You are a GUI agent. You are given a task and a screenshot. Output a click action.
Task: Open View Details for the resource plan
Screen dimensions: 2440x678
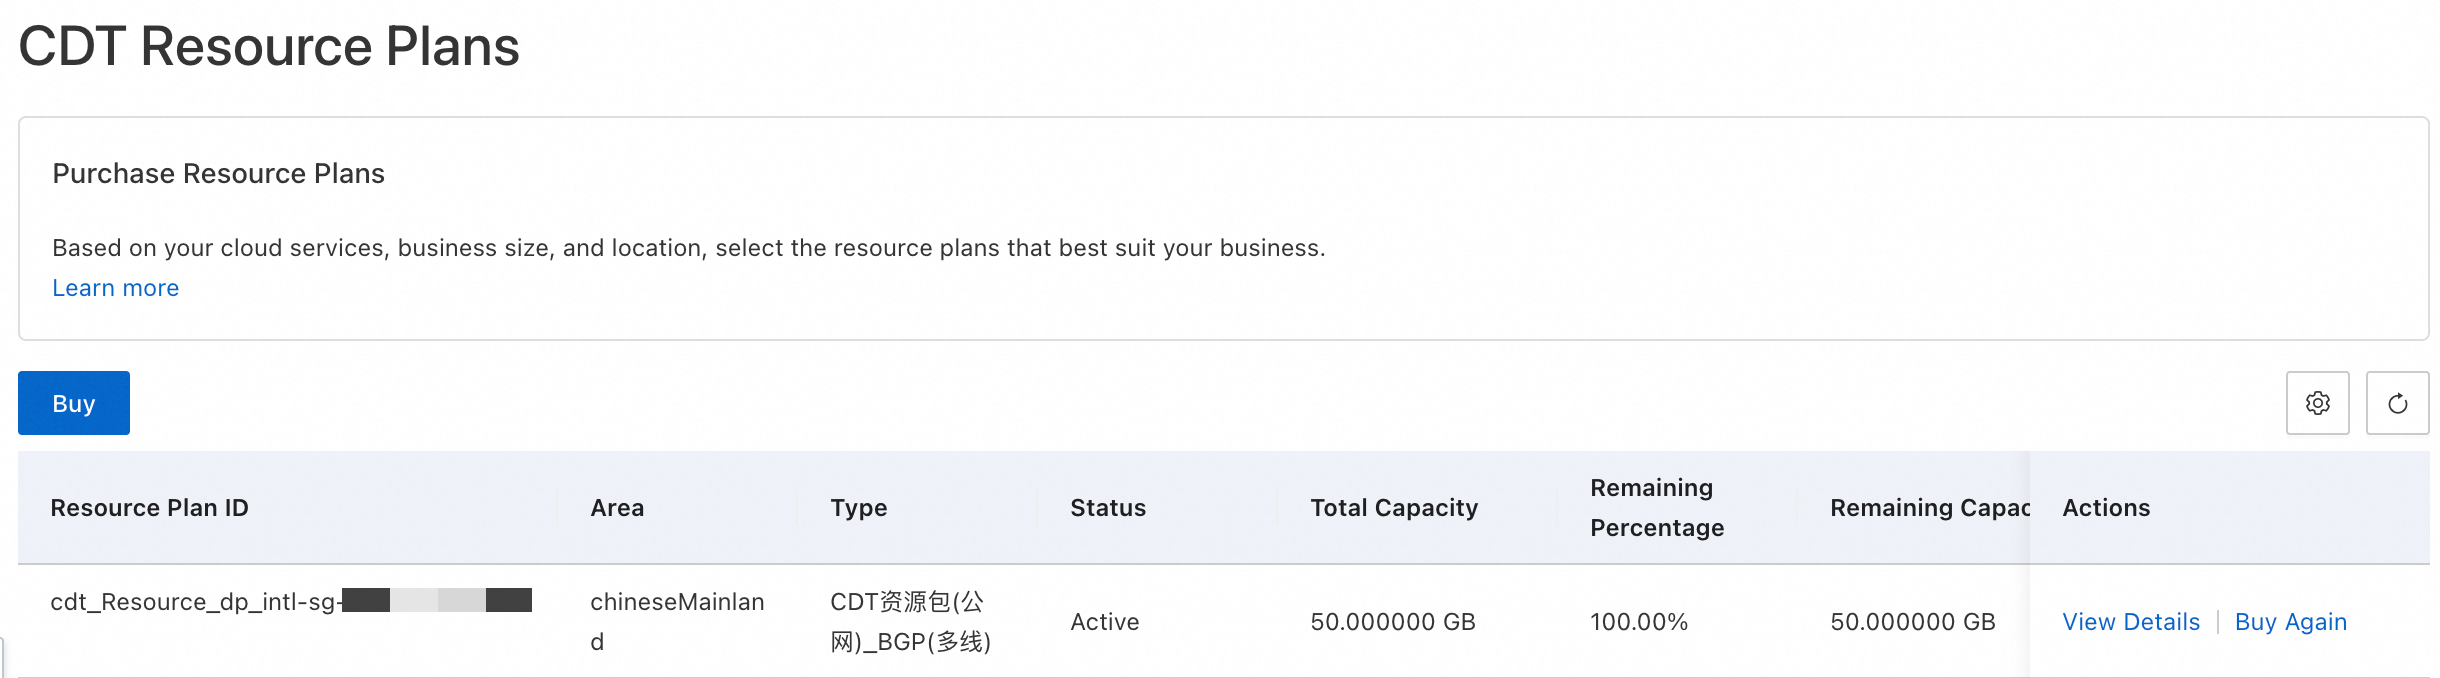2131,622
